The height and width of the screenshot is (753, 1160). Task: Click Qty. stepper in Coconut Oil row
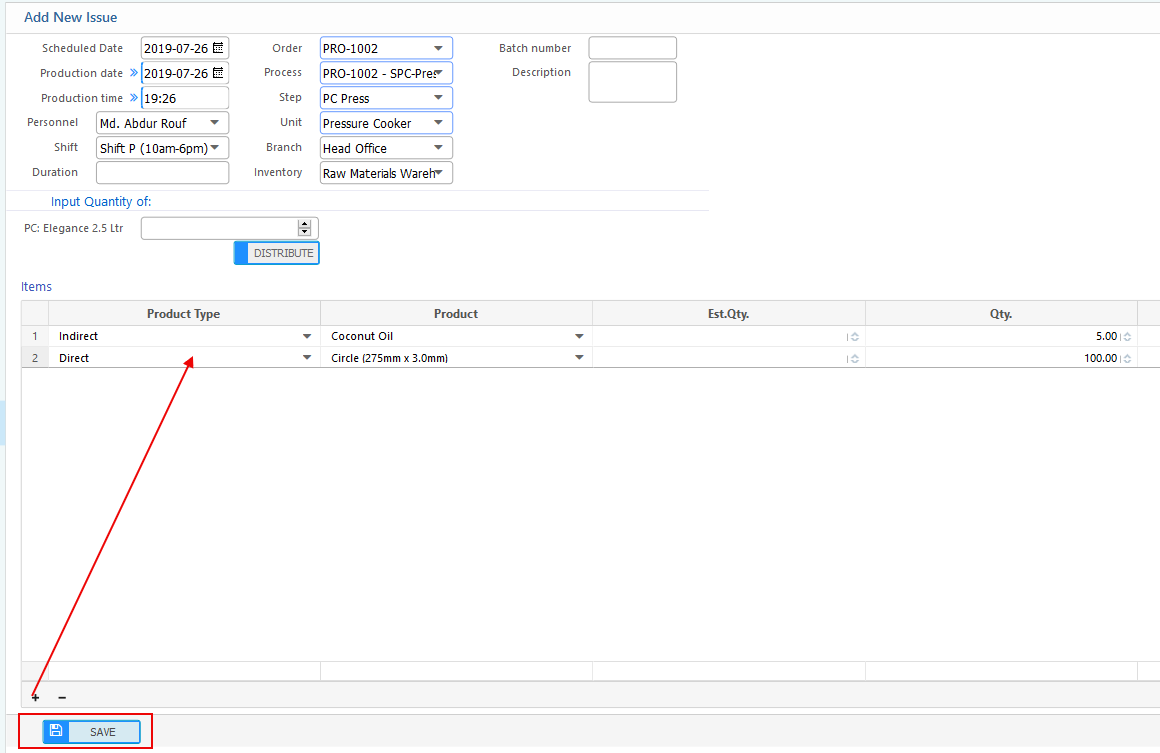pos(1127,337)
